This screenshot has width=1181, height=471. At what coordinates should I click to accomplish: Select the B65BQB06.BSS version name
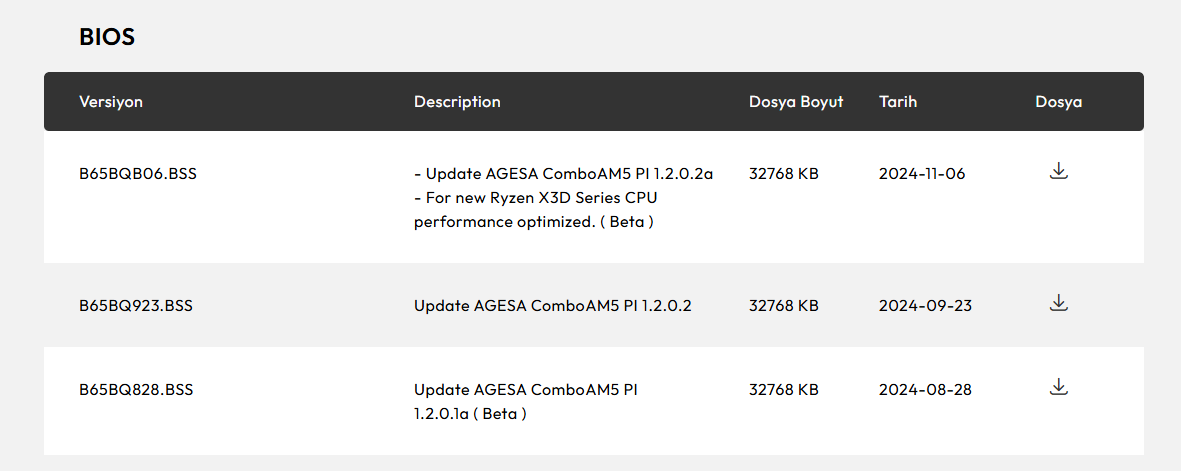coord(138,174)
